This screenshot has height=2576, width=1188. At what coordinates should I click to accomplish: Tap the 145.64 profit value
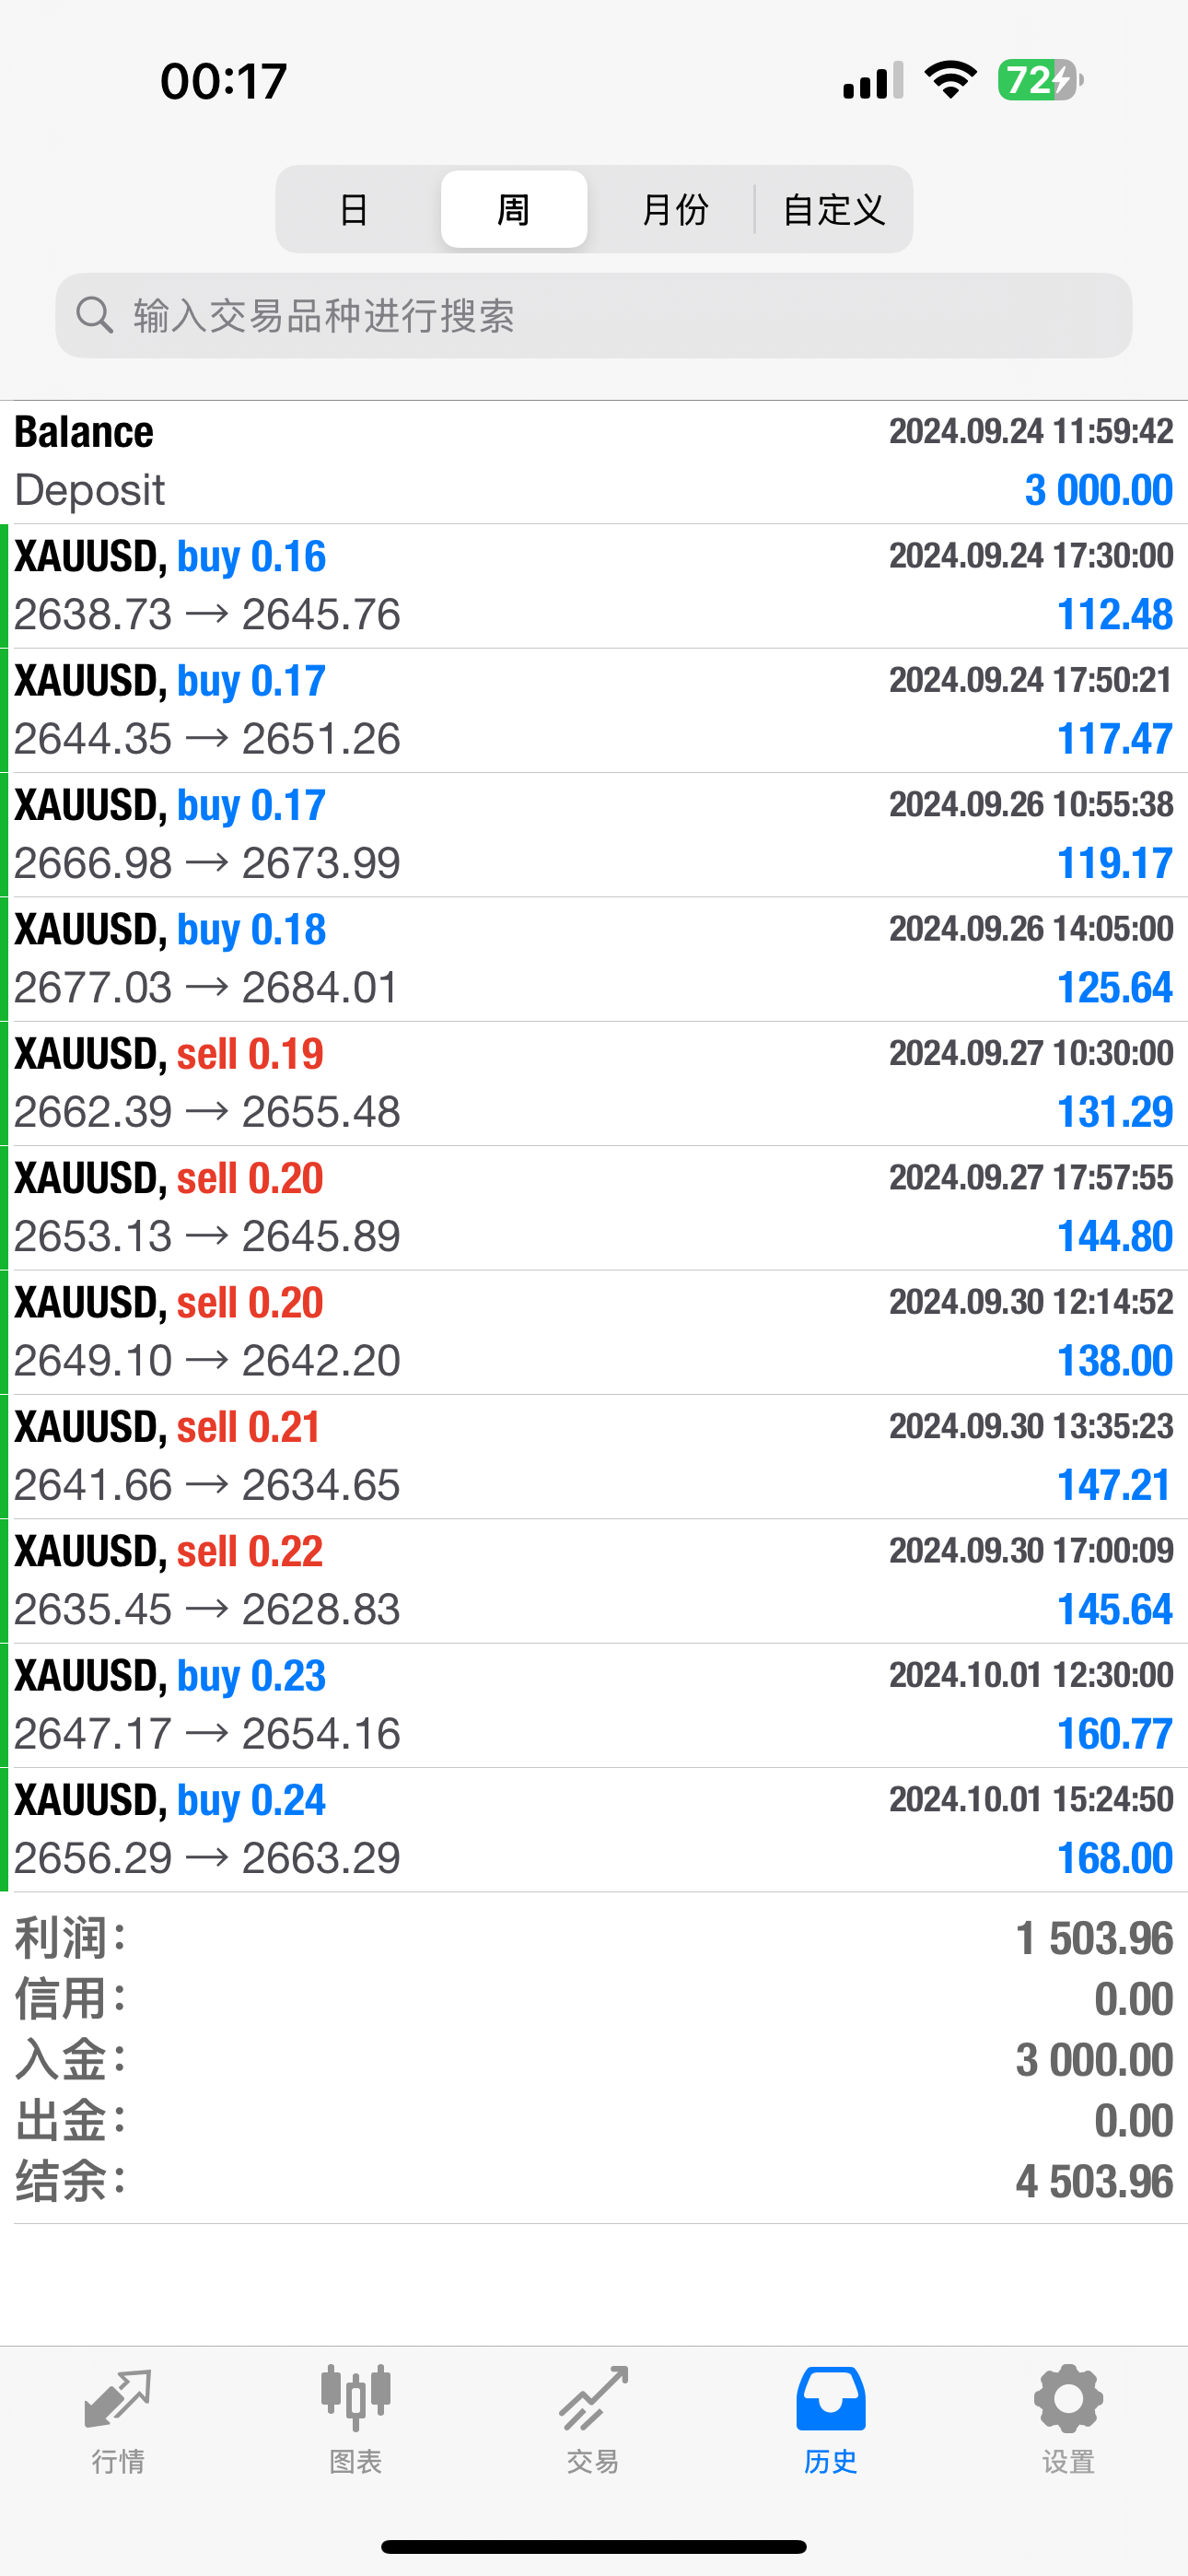pos(1115,1610)
